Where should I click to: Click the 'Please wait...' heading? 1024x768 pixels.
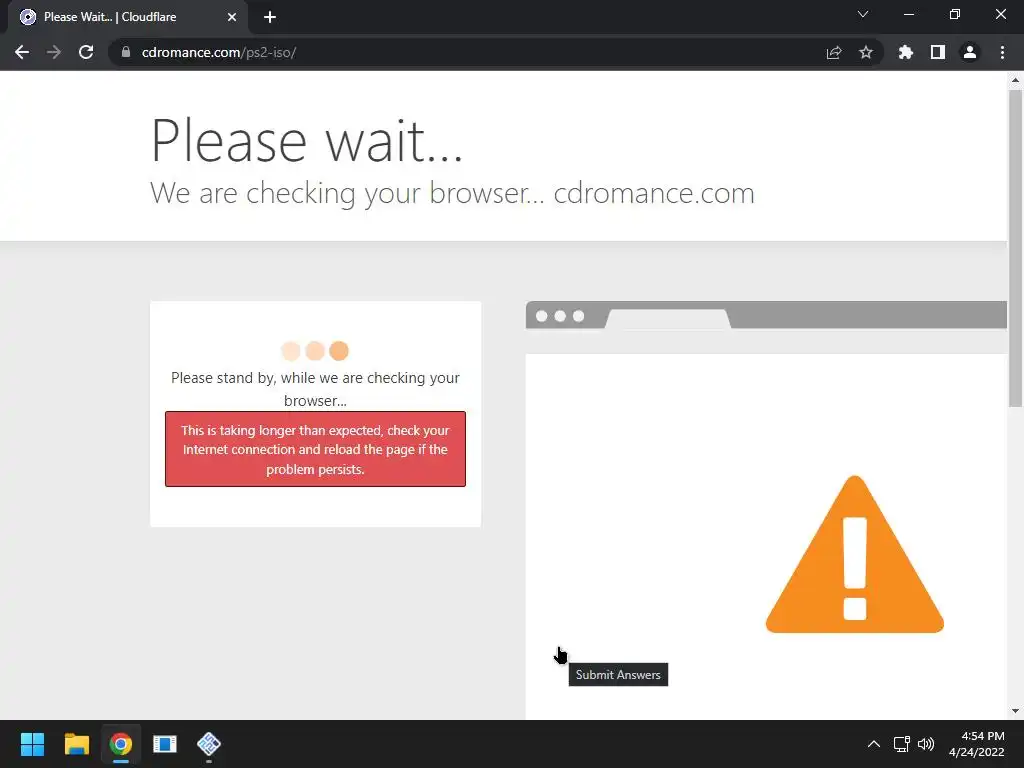pyautogui.click(x=306, y=140)
